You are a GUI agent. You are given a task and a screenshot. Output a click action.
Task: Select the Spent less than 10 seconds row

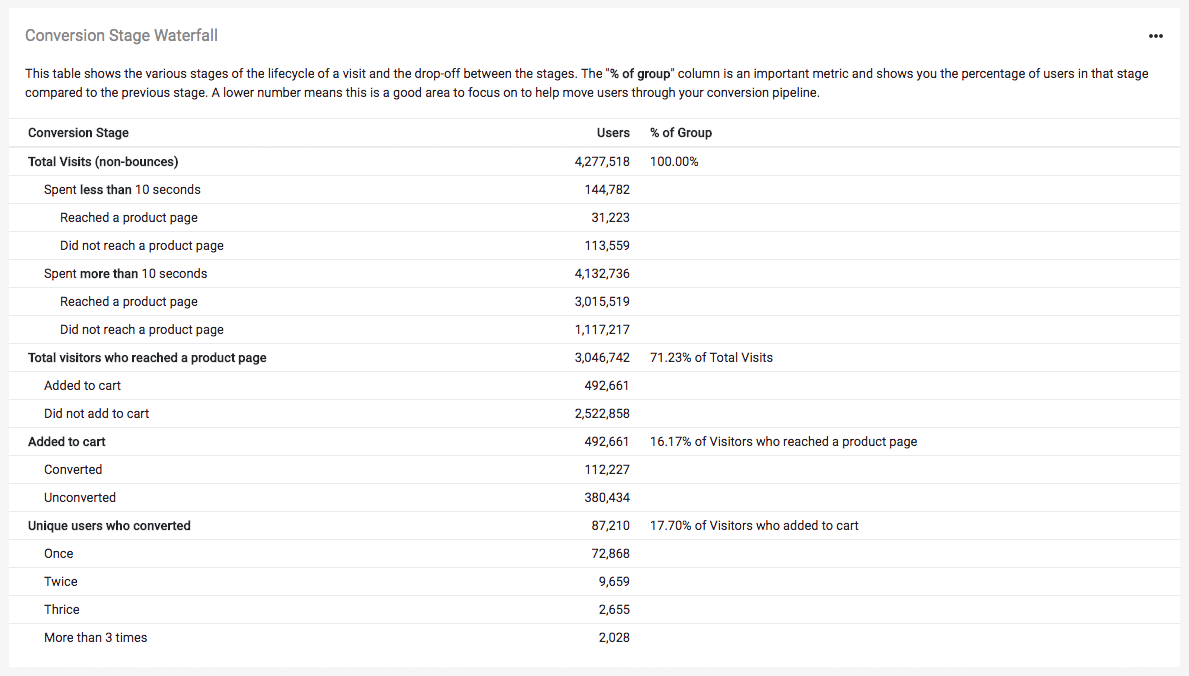click(122, 189)
